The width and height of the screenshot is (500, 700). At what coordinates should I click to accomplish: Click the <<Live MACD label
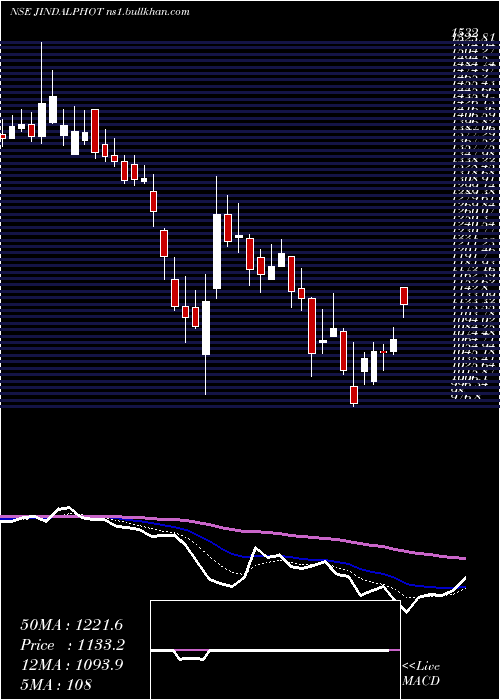tap(421, 674)
